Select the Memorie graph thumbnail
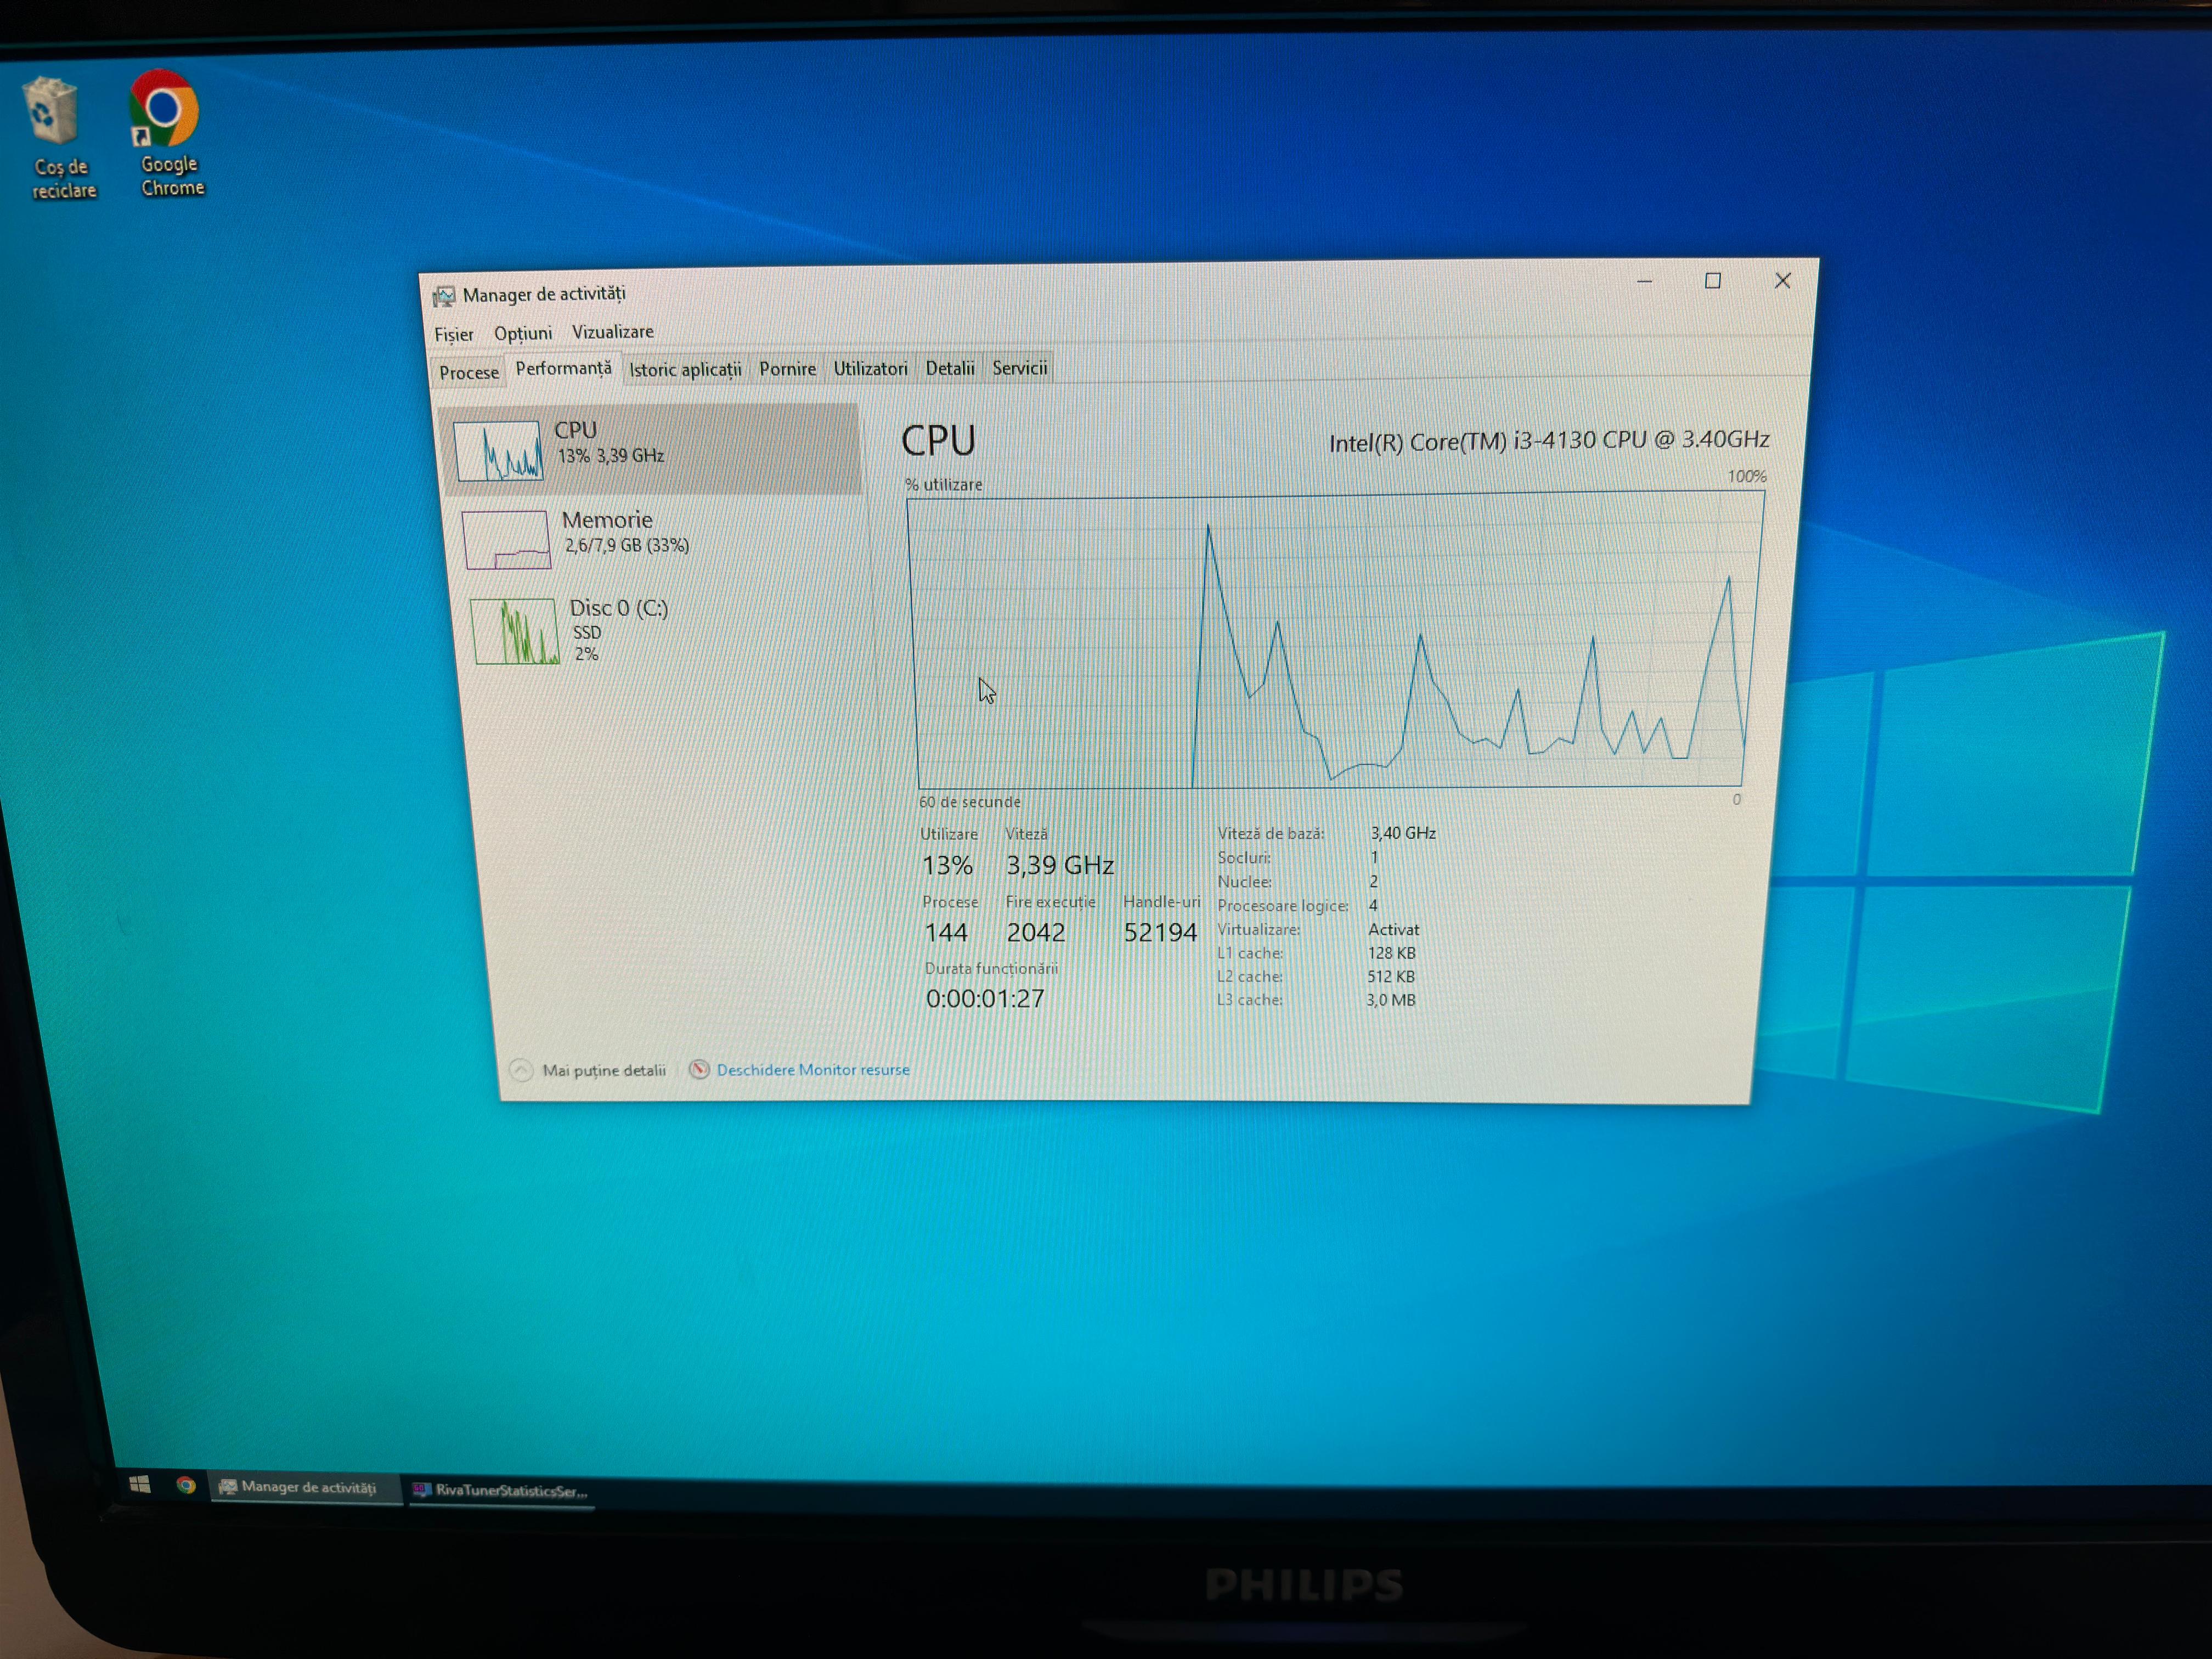Image resolution: width=2212 pixels, height=1659 pixels. point(506,539)
